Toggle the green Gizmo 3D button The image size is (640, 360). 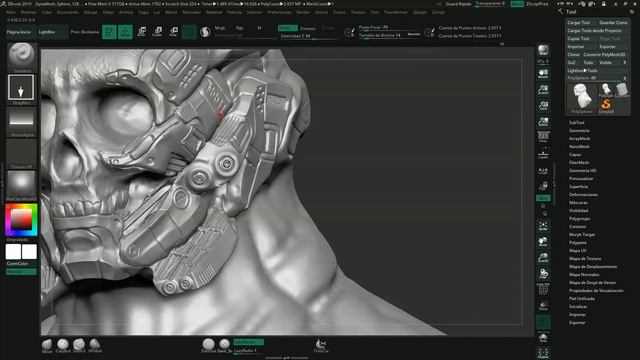tap(189, 32)
